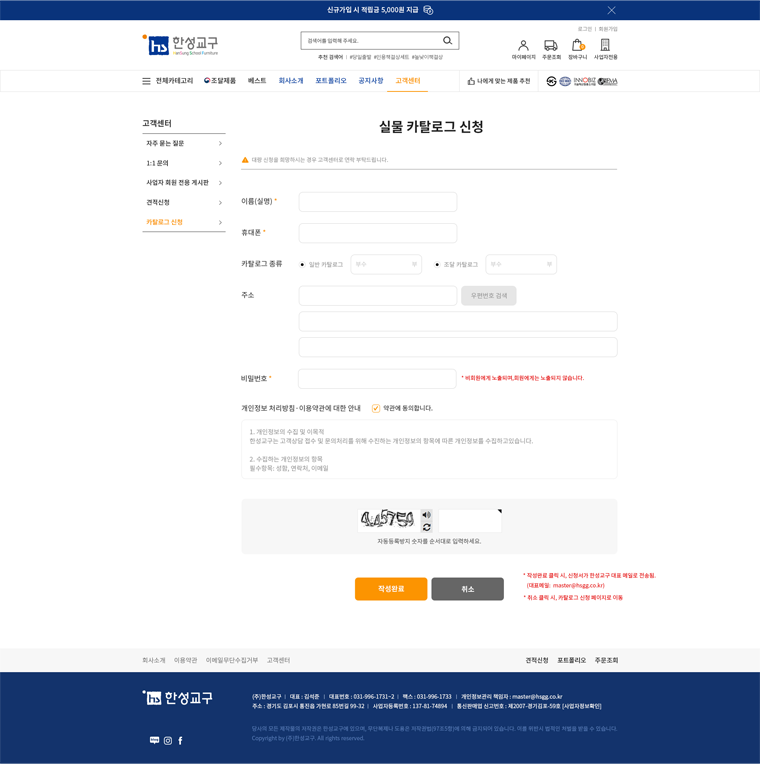
Task: Focus the 이름(실명) input field
Action: (x=378, y=202)
